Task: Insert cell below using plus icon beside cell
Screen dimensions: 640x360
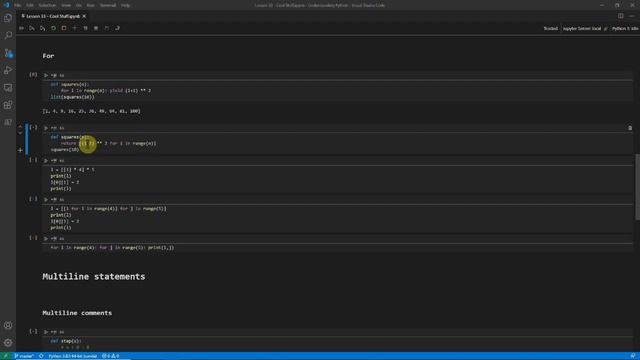Action: [20, 150]
